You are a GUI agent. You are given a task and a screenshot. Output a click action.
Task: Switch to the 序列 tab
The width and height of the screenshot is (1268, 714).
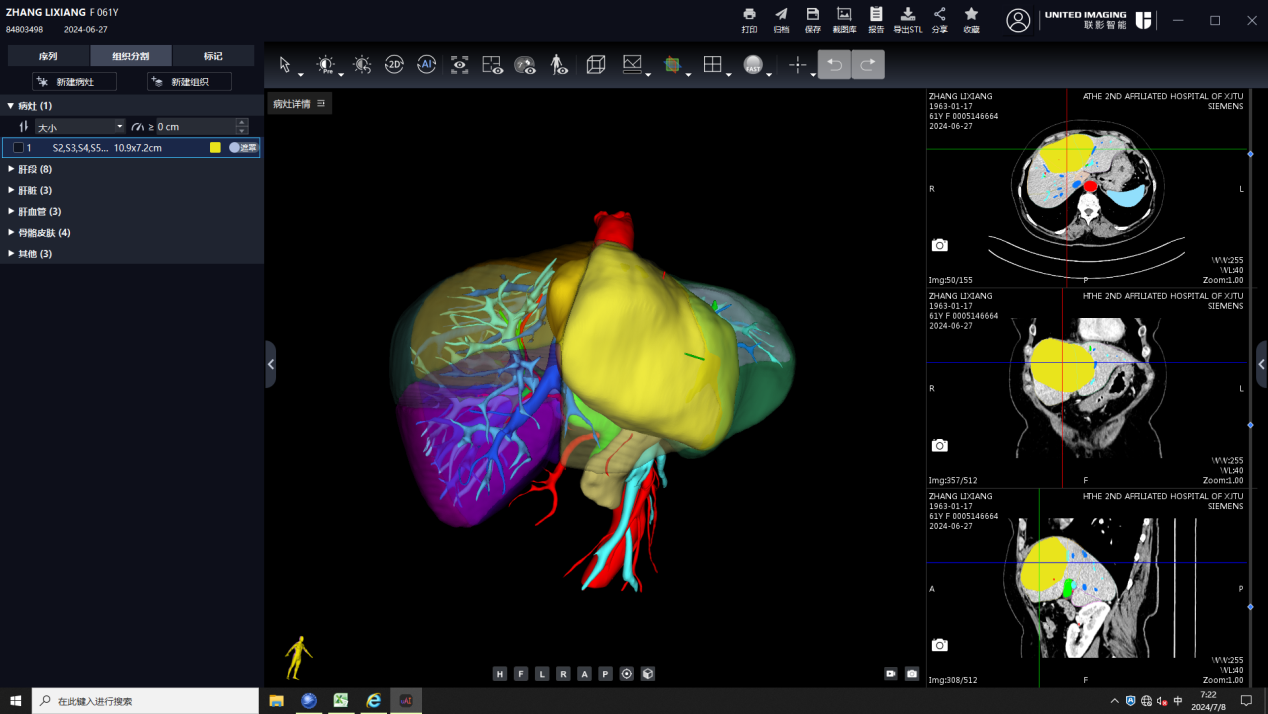click(48, 56)
